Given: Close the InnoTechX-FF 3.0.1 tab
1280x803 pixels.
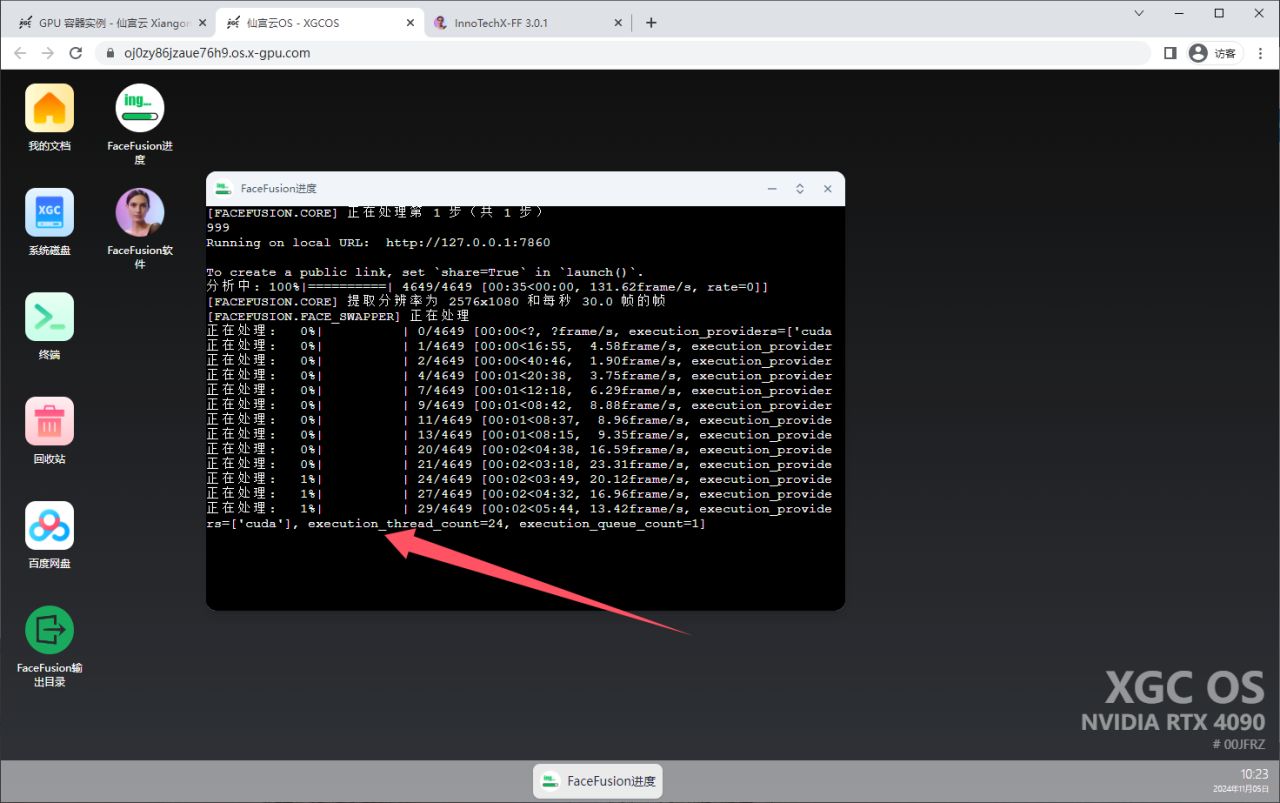Looking at the screenshot, I should (617, 23).
